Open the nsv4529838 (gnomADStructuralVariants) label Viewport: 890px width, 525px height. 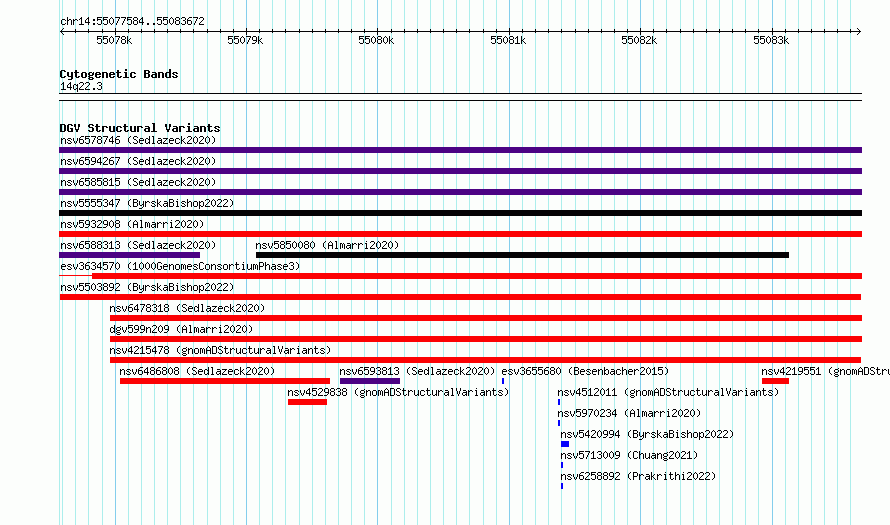click(x=398, y=392)
